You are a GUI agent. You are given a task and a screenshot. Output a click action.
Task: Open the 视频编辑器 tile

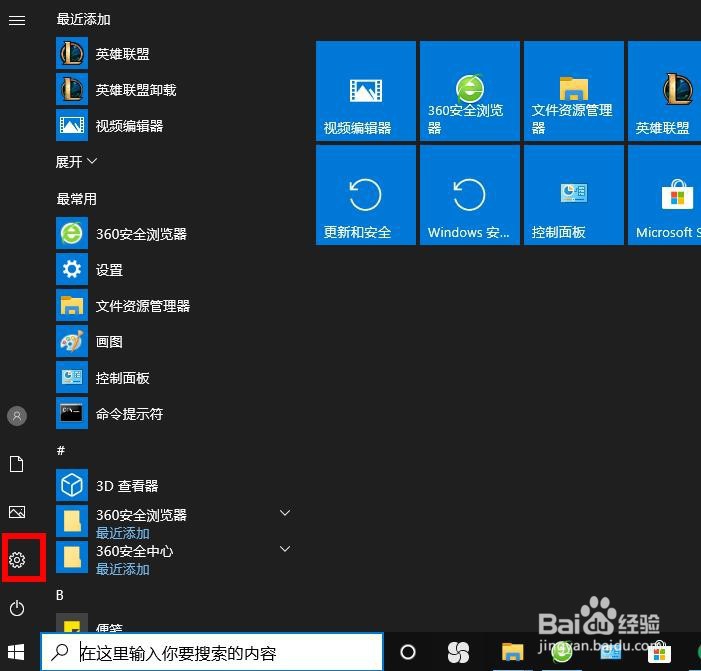point(366,91)
